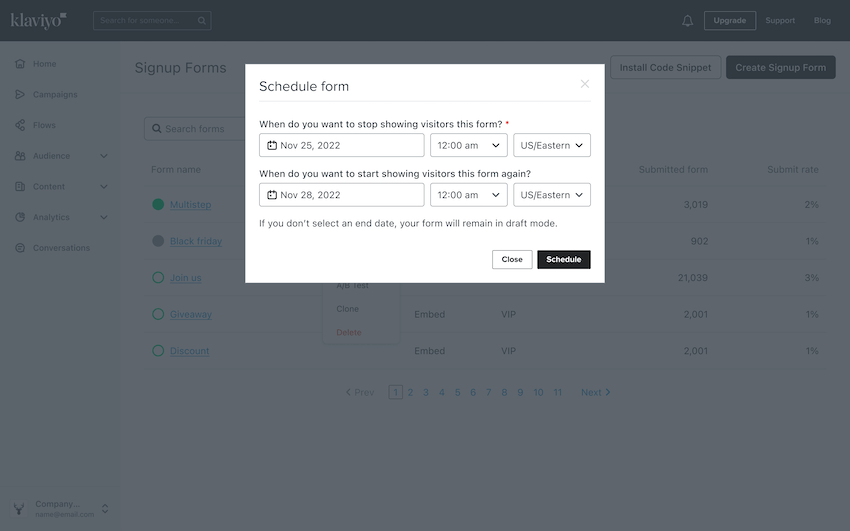Open the Blog link
The image size is (850, 531).
pyautogui.click(x=822, y=21)
